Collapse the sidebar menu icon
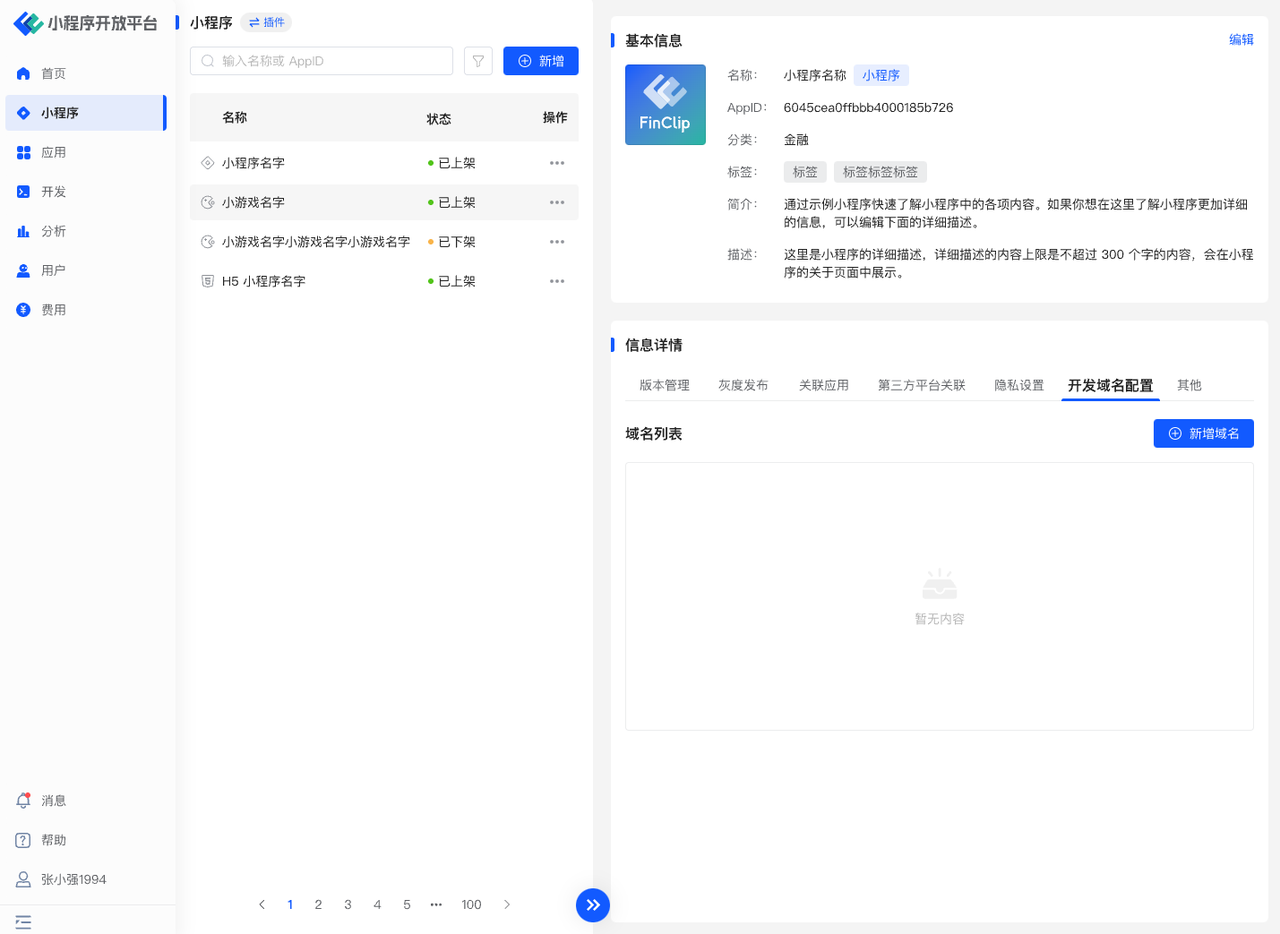 [23, 921]
